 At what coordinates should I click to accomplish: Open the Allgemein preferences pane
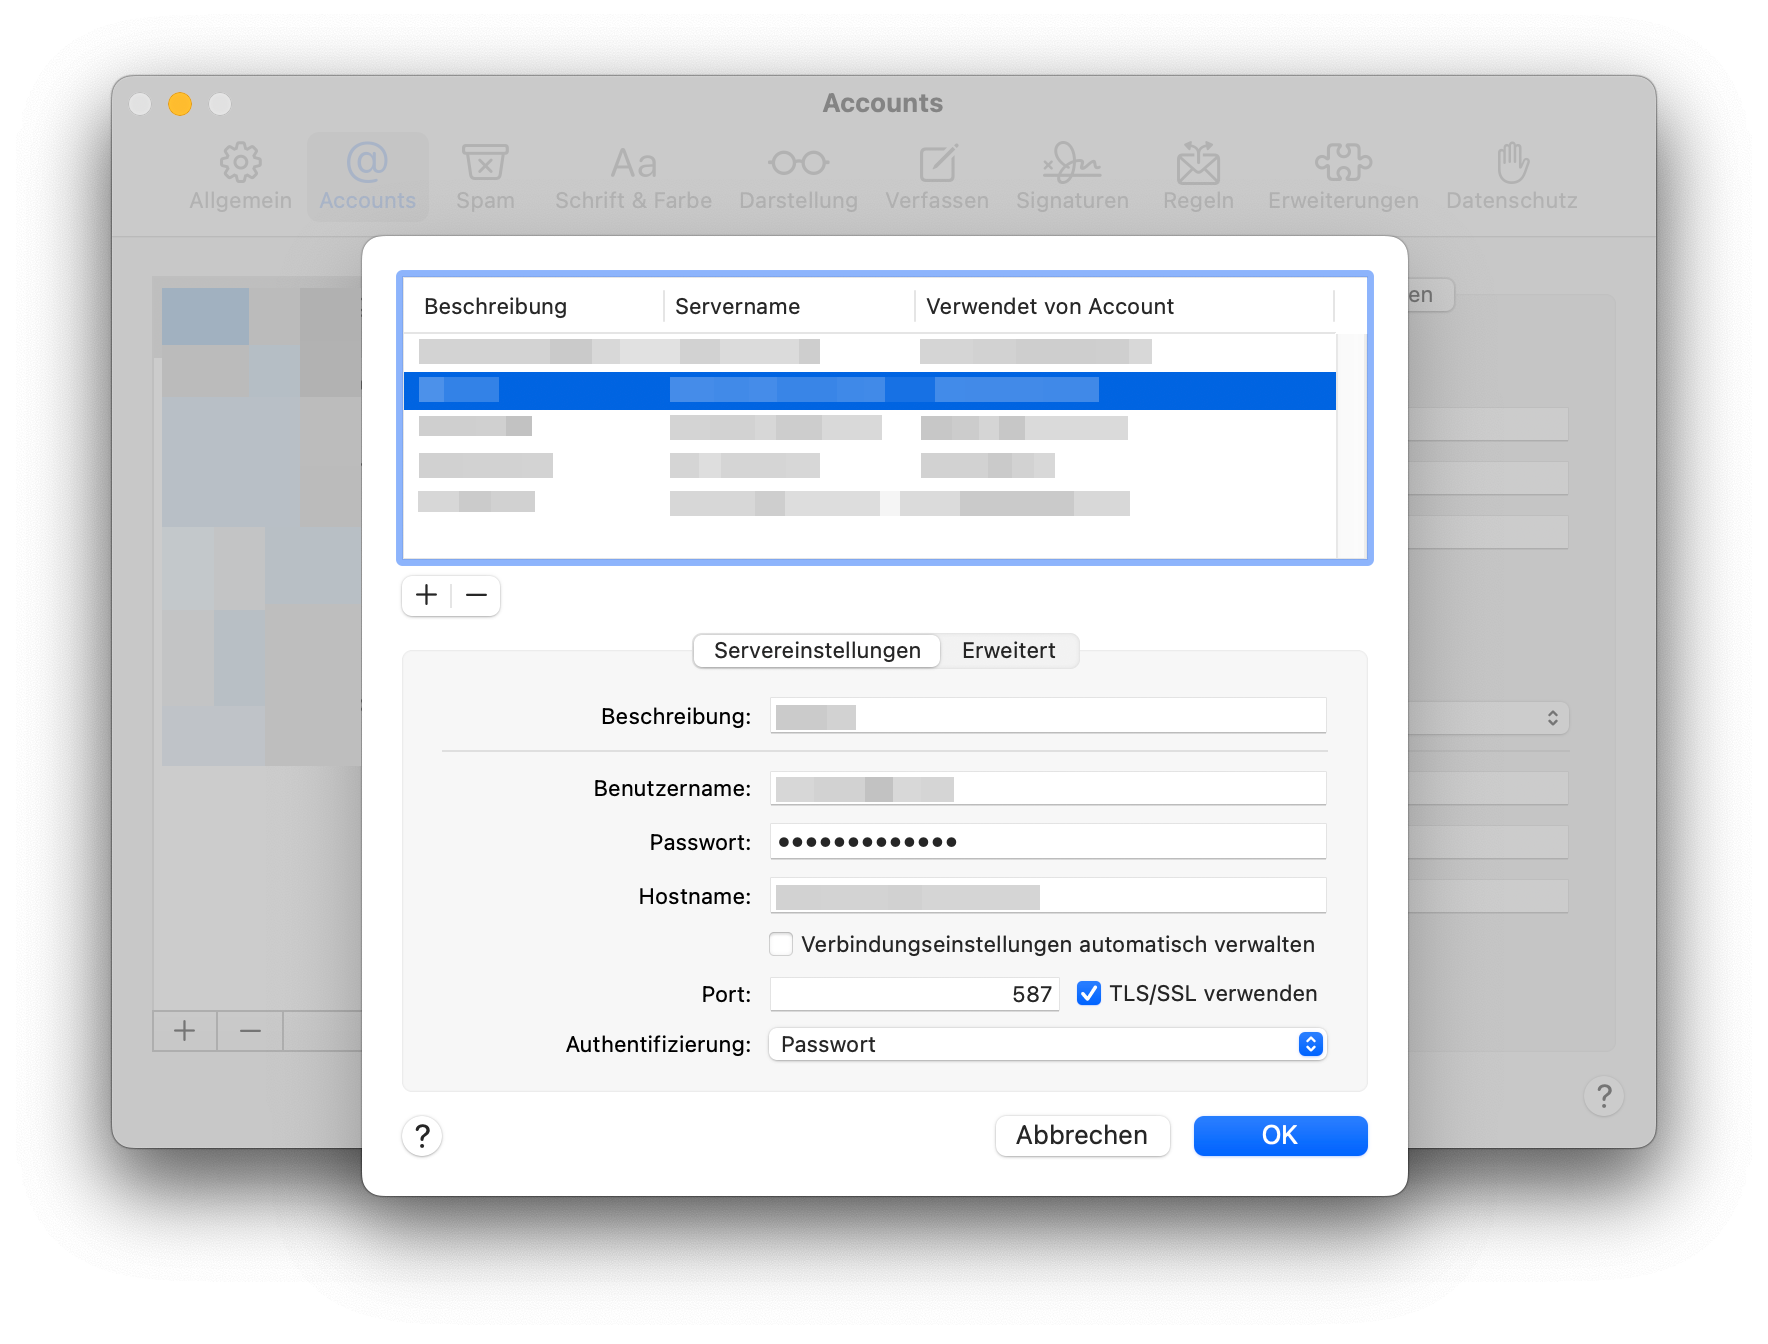click(x=240, y=177)
